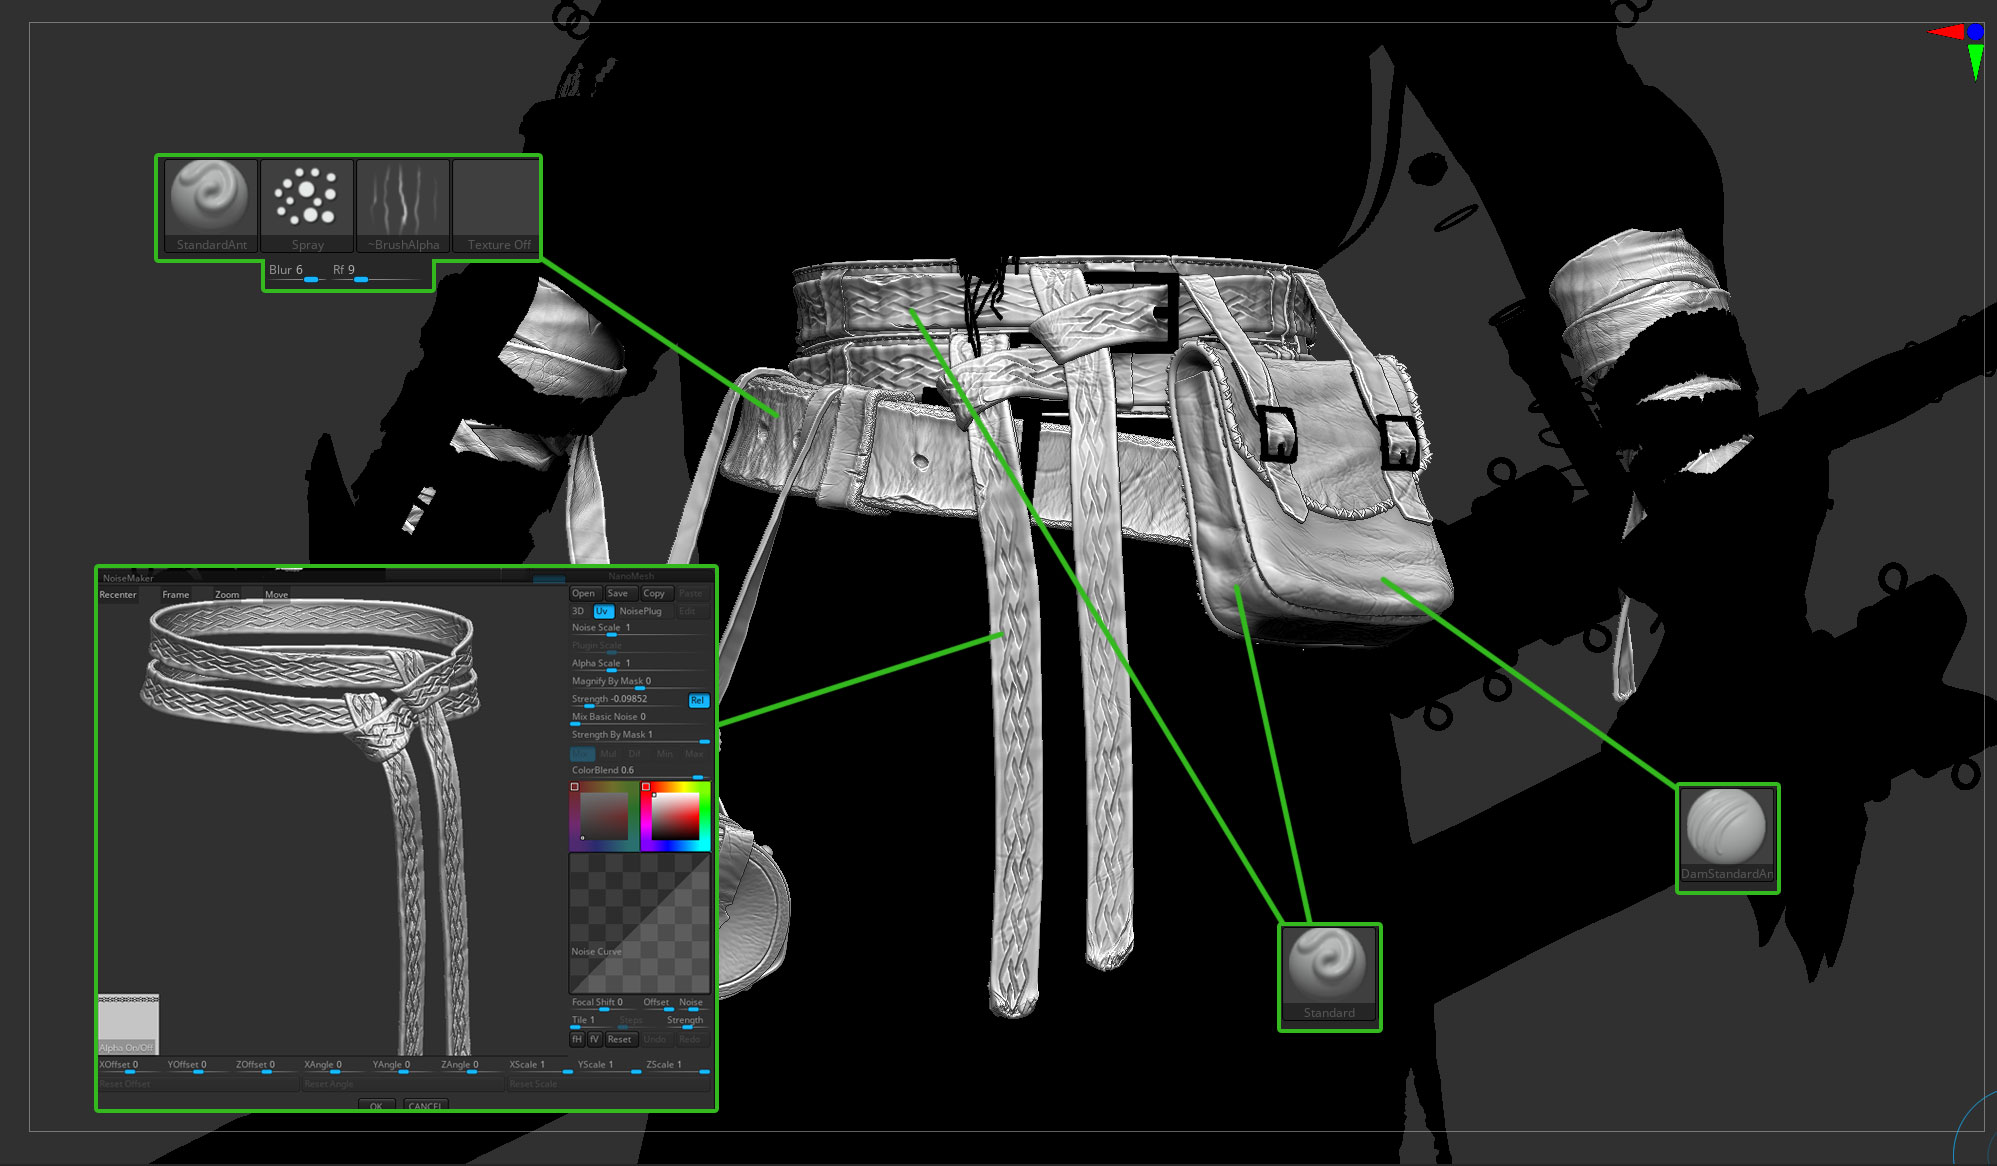The height and width of the screenshot is (1166, 1997).
Task: Open the NoisePlug options
Action: pyautogui.click(x=640, y=611)
